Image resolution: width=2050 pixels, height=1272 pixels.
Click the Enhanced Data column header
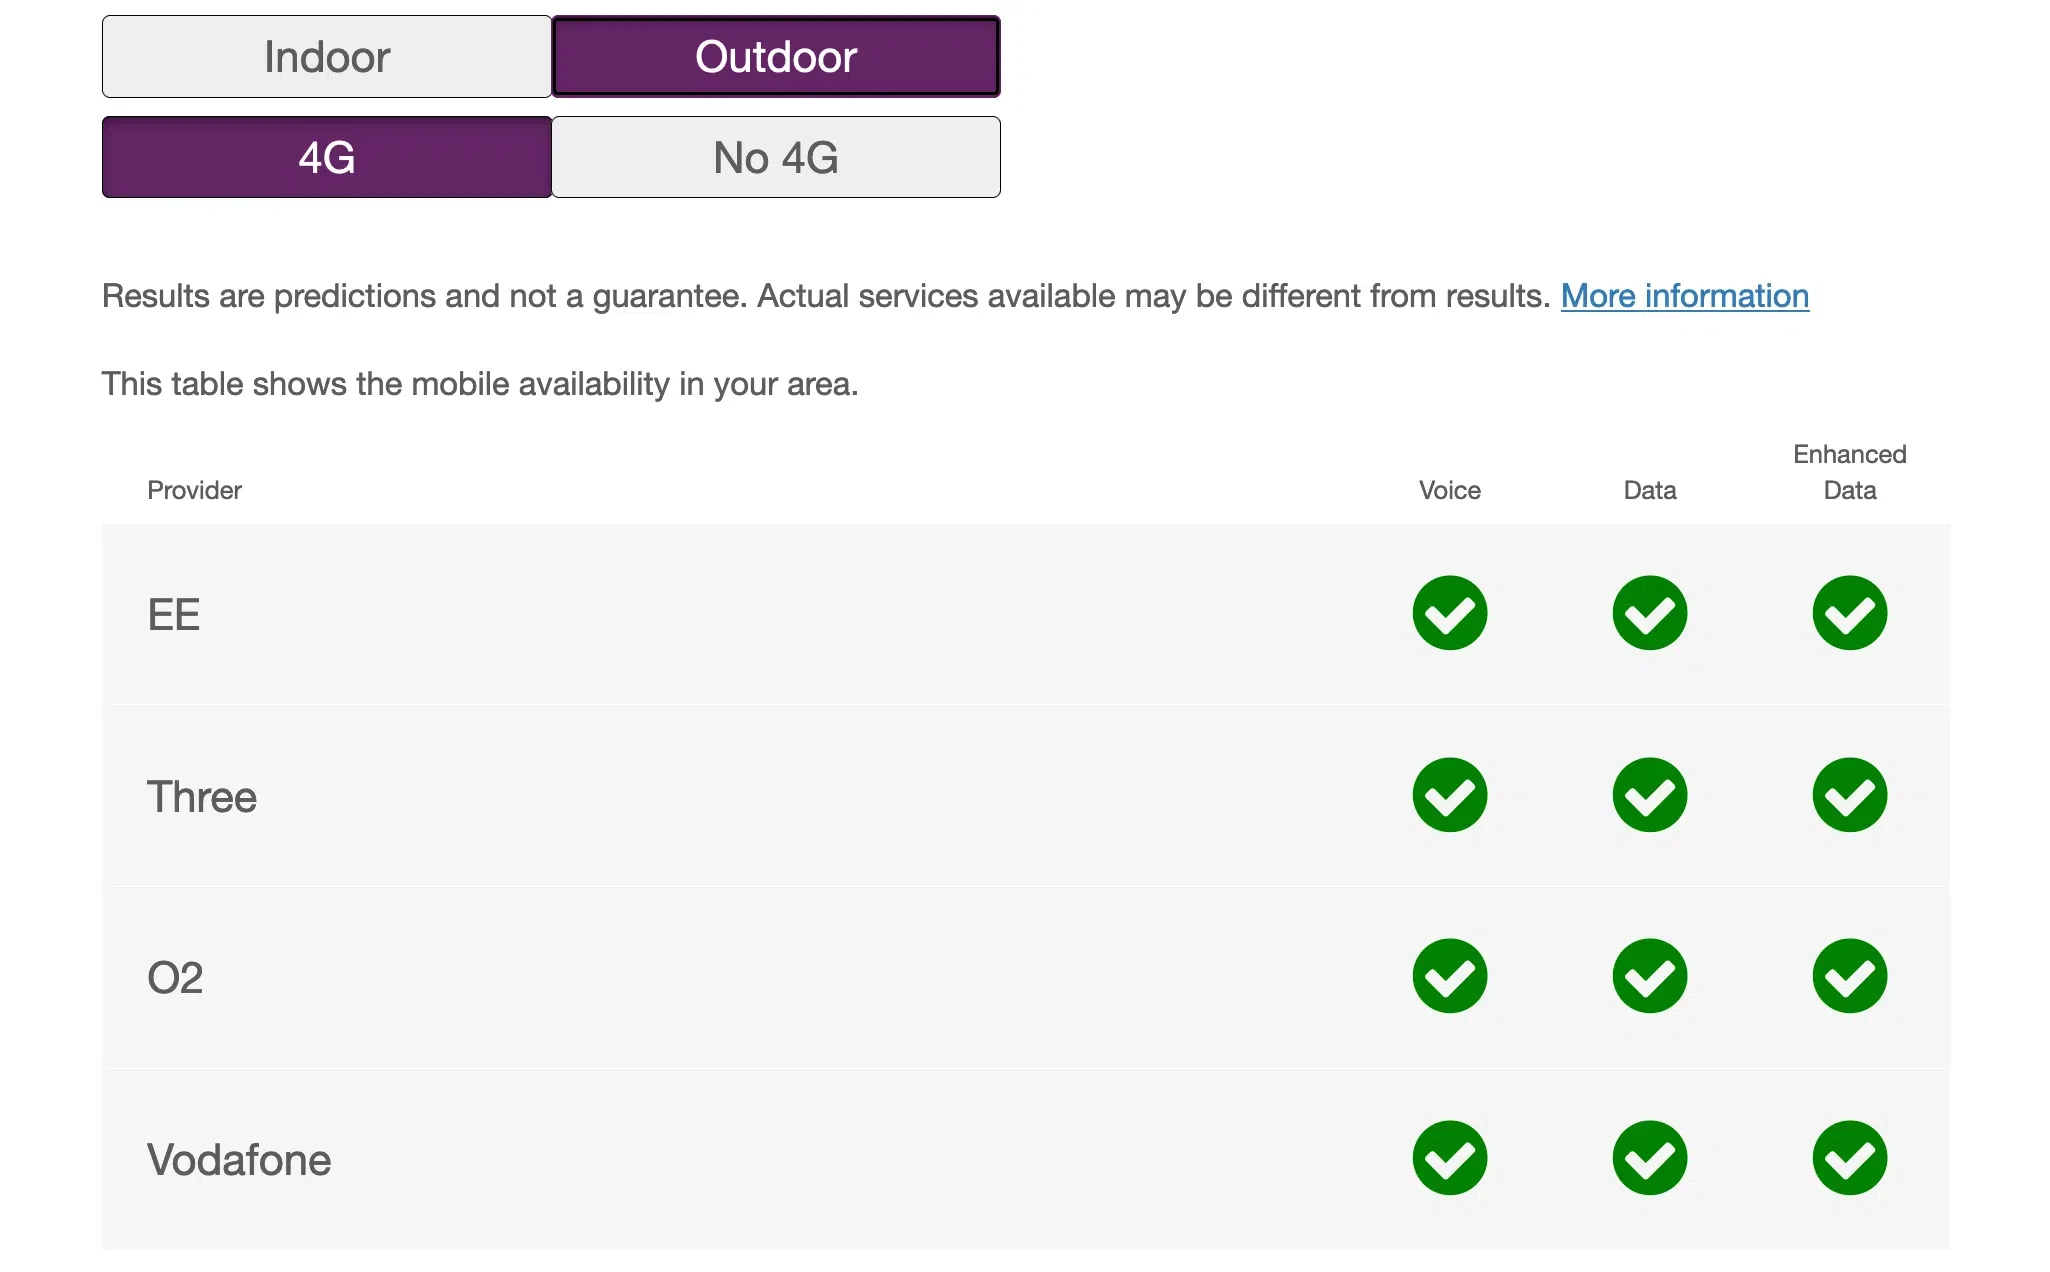[x=1849, y=472]
